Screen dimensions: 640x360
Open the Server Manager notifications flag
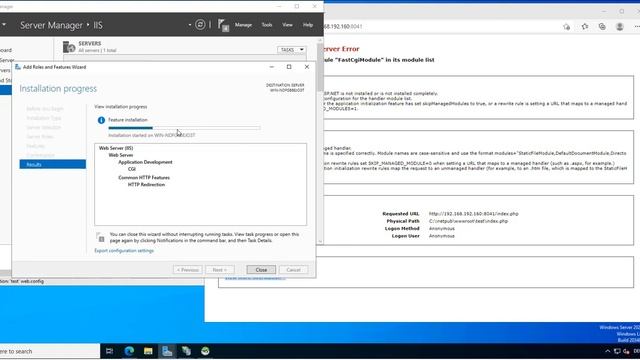tap(223, 25)
